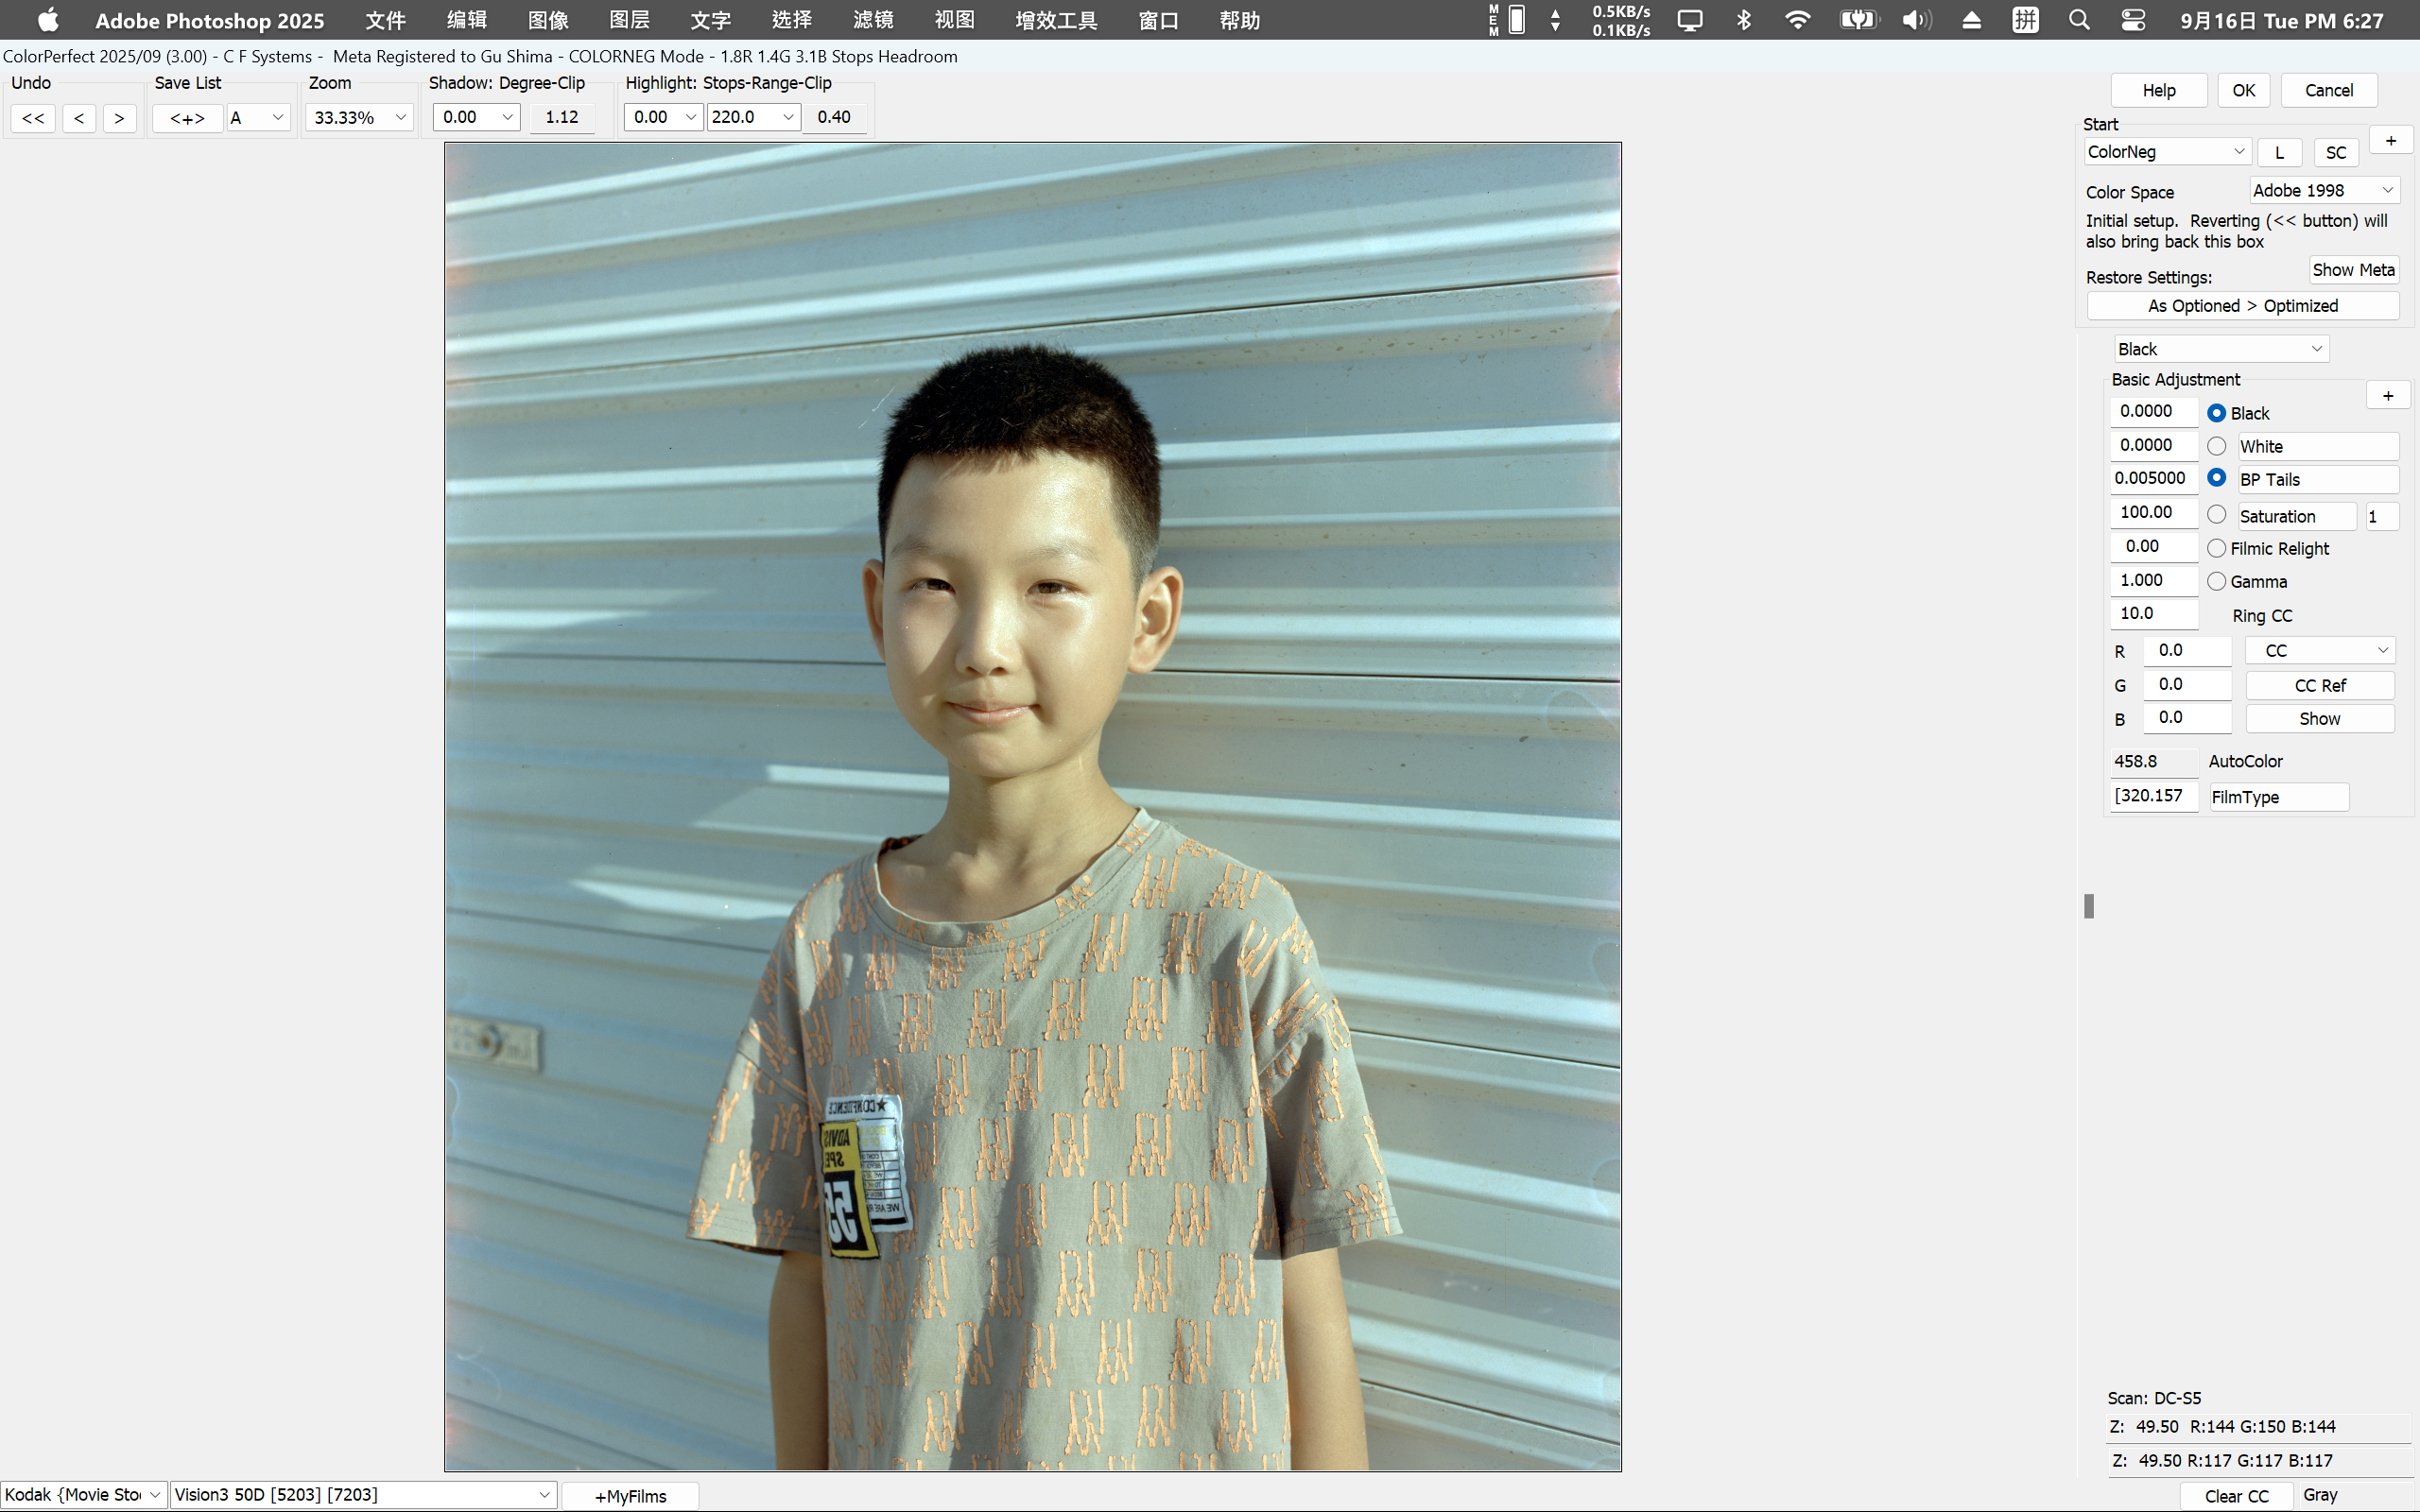Click the + button beside Start section
Viewport: 2420px width, 1512px height.
pyautogui.click(x=2390, y=141)
